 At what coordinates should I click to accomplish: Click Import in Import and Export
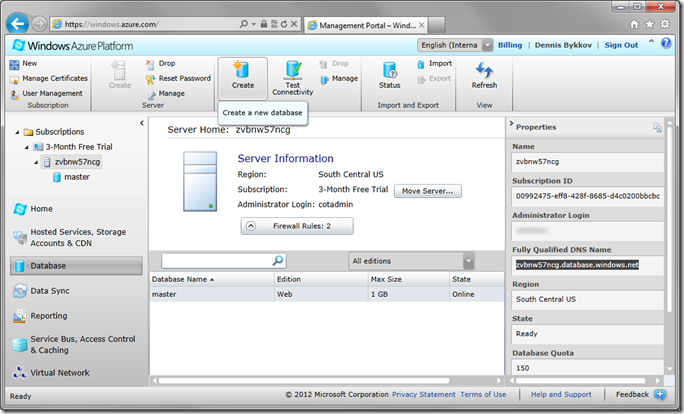(x=434, y=64)
